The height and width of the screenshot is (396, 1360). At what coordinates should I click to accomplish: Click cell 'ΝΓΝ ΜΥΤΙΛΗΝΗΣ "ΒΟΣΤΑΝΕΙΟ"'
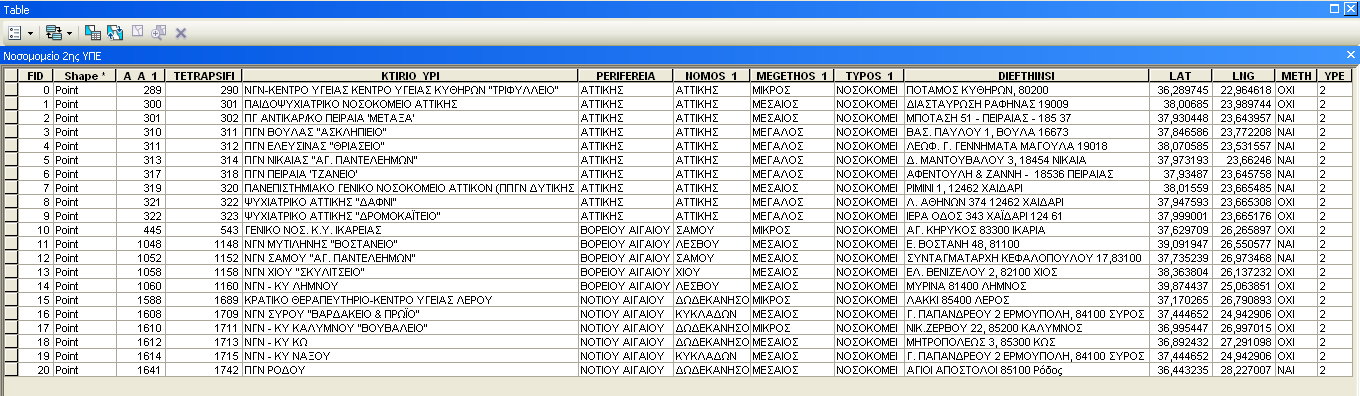[410, 244]
